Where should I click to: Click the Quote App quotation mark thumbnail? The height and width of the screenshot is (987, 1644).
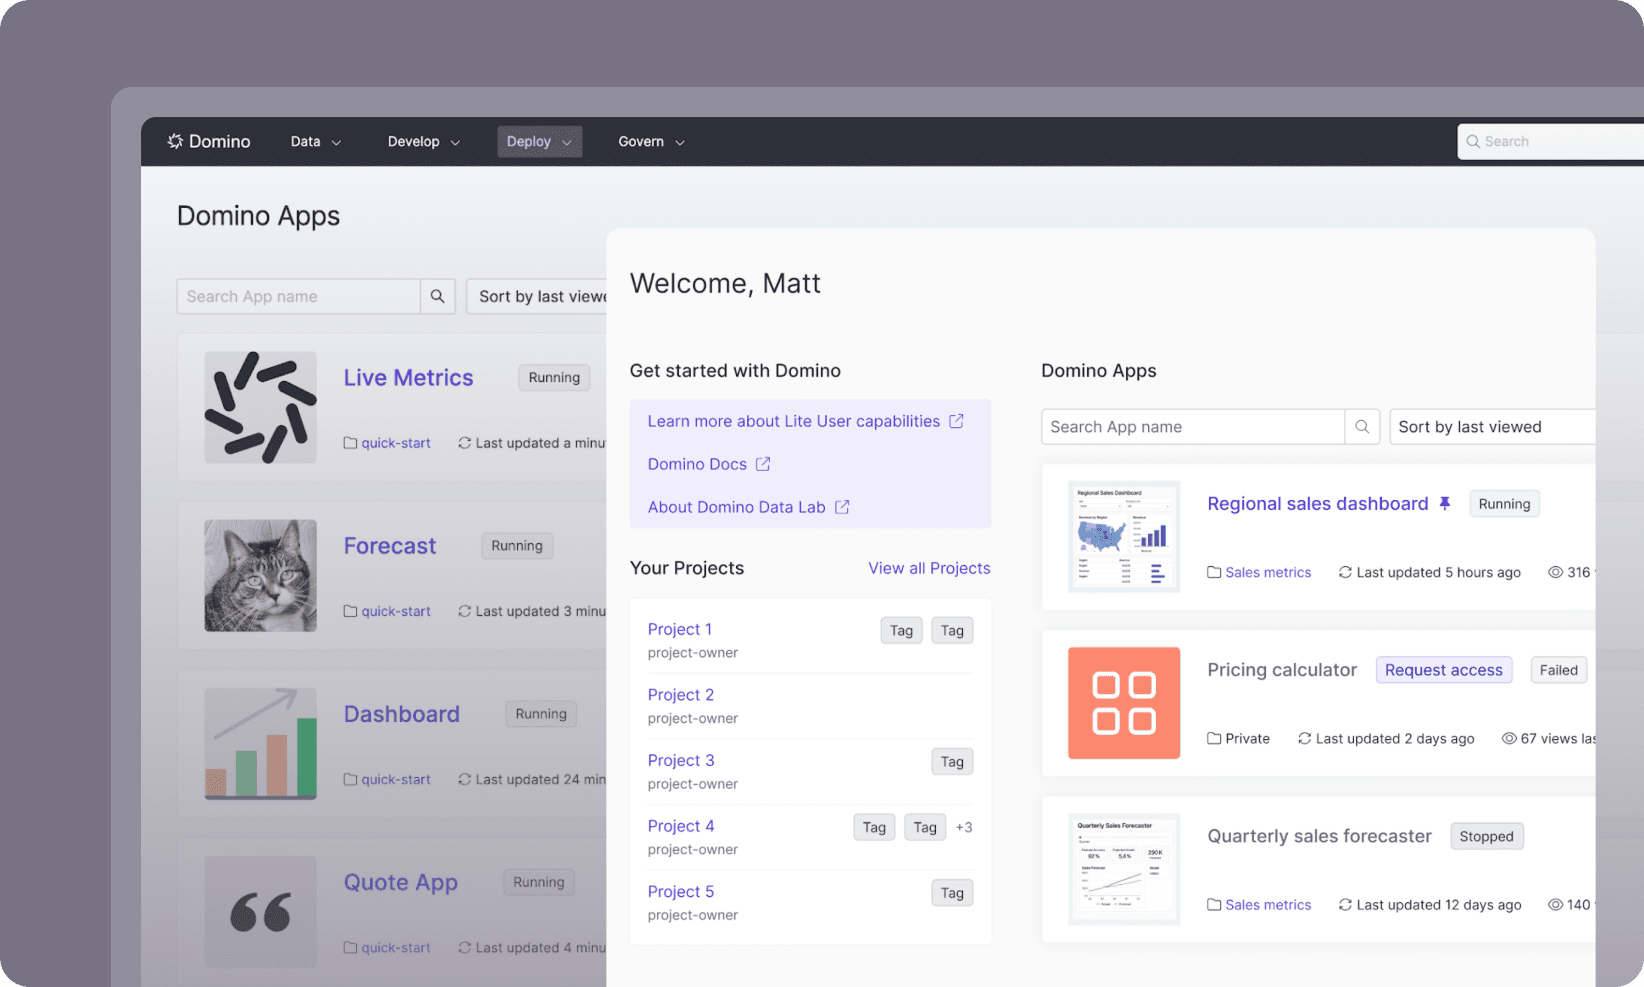click(260, 912)
